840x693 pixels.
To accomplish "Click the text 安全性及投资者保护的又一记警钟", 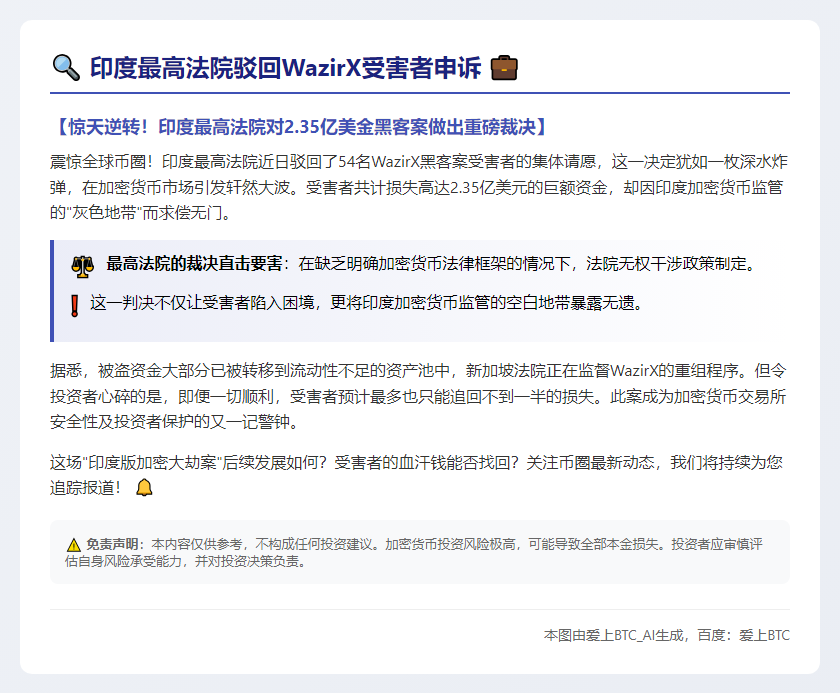I will (170, 422).
